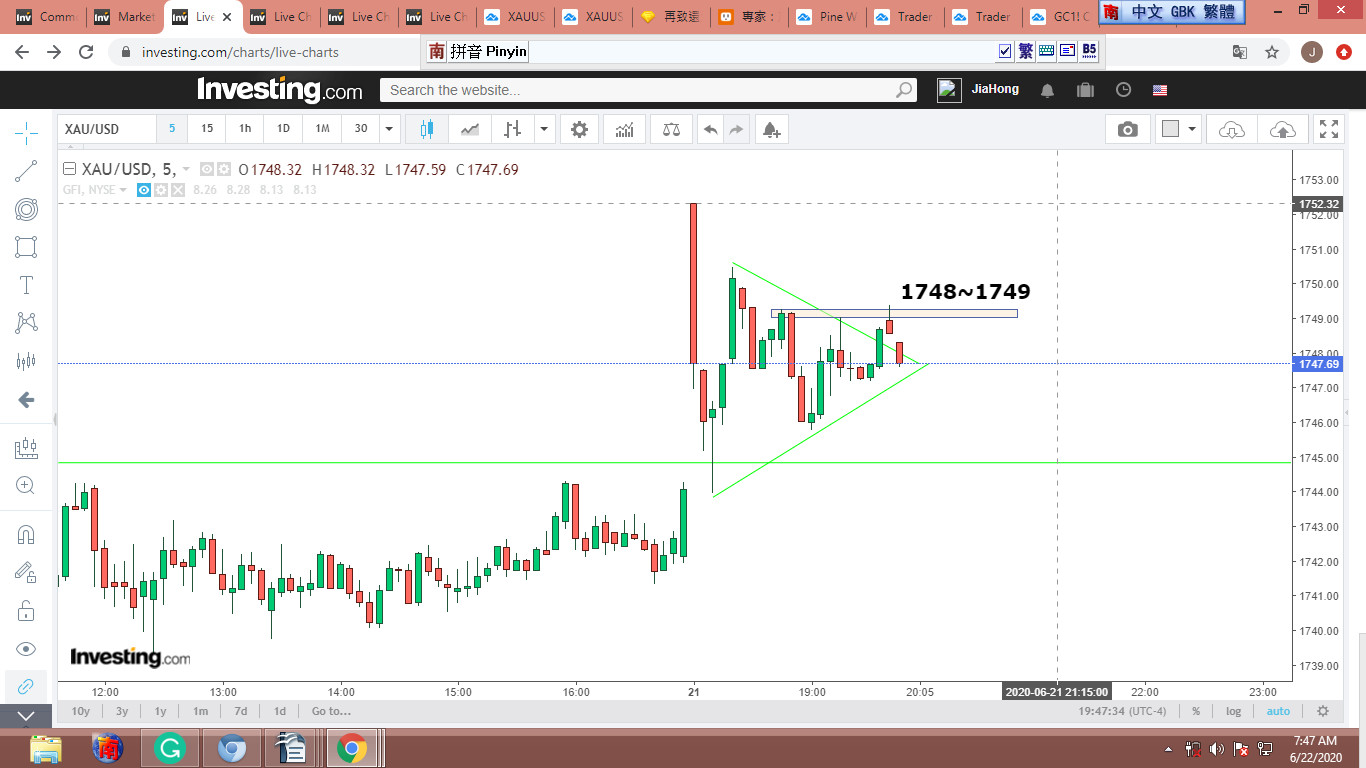Image resolution: width=1366 pixels, height=768 pixels.
Task: Activate the zoom in tool
Action: (26, 486)
